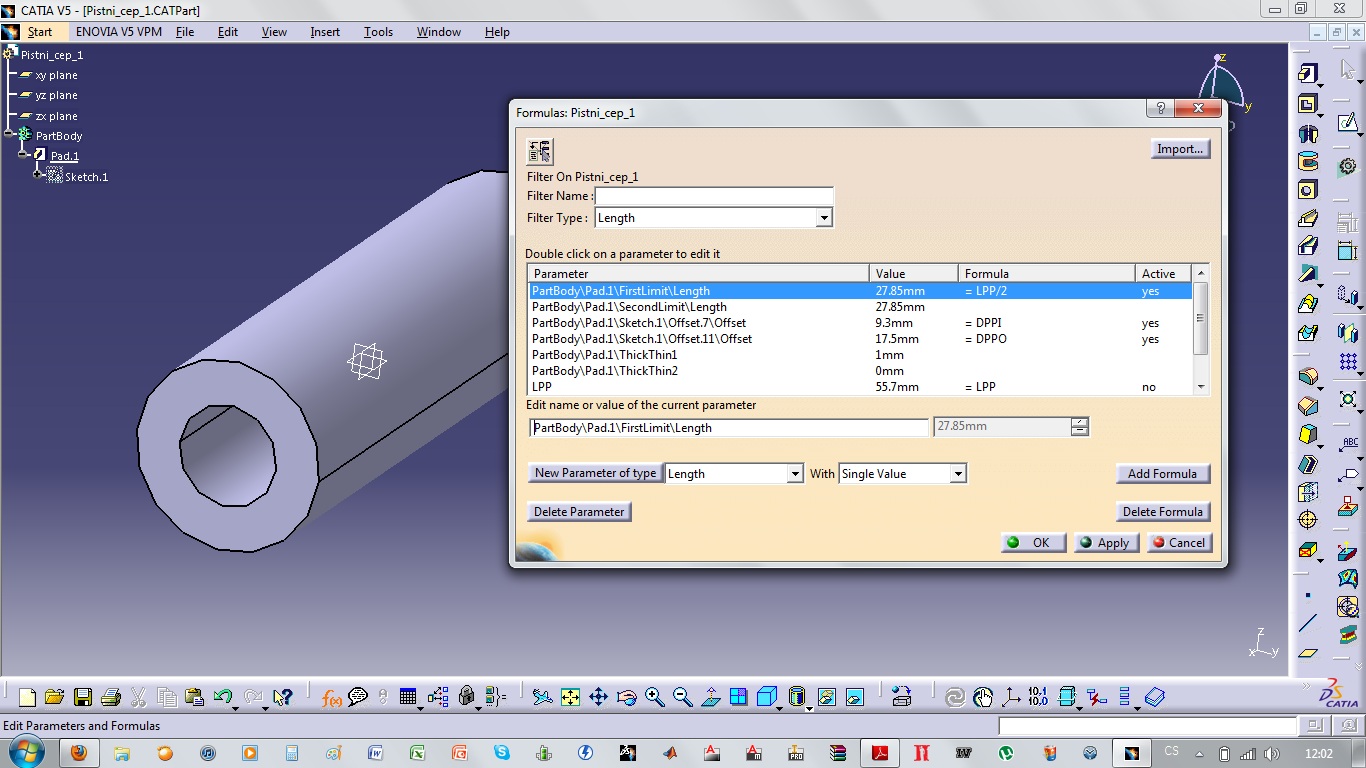Click the Normal View icon

tap(711, 697)
